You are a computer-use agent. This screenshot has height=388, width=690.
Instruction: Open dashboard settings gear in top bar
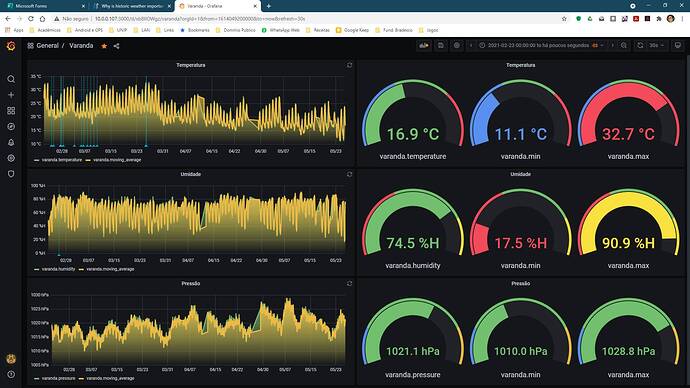457,45
